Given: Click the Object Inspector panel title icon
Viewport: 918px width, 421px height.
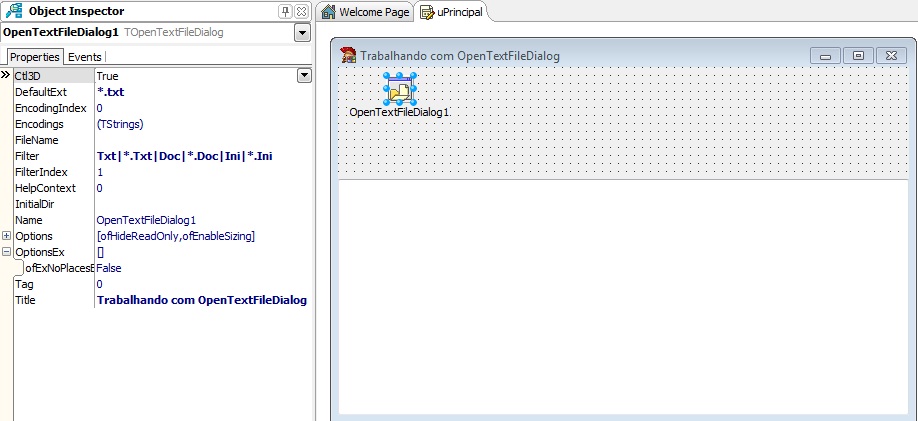Looking at the screenshot, I should [x=14, y=11].
